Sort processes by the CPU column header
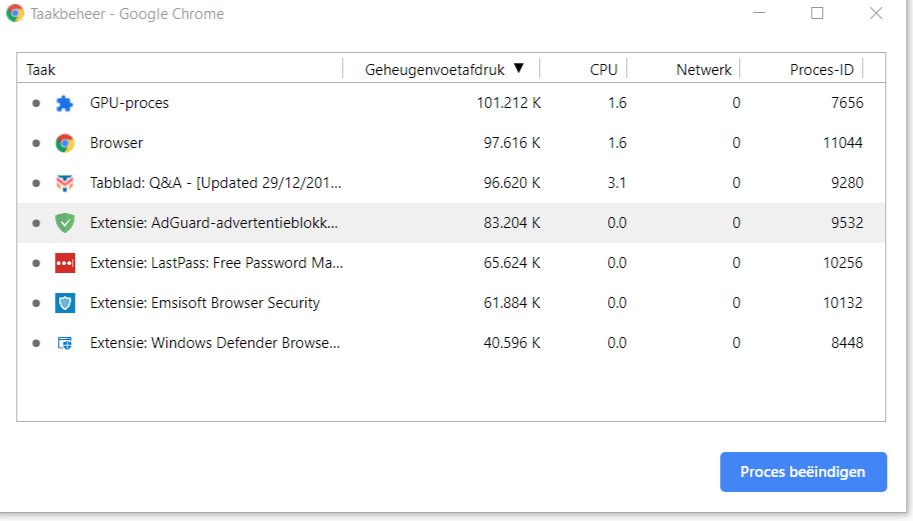The width and height of the screenshot is (913, 521). [x=603, y=70]
